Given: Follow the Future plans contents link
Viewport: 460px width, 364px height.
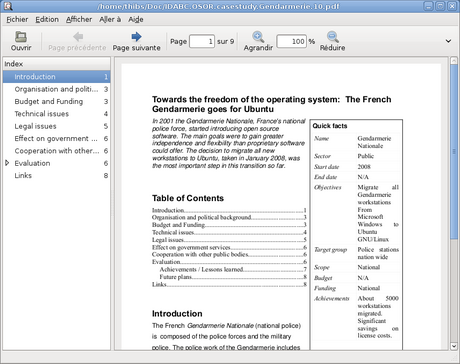Looking at the screenshot, I should coord(233,277).
